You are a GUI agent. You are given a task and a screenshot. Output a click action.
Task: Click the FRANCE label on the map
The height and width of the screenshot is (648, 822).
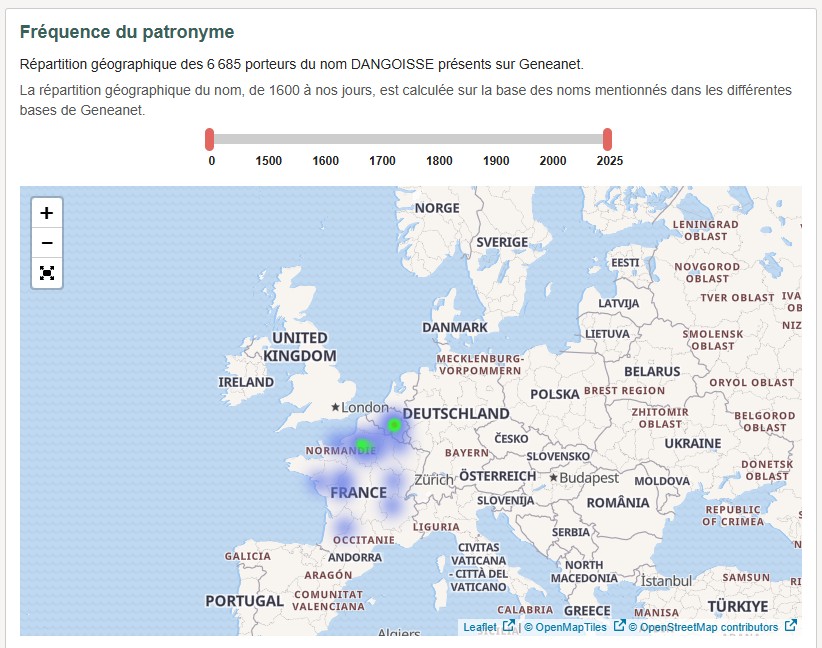(x=359, y=492)
